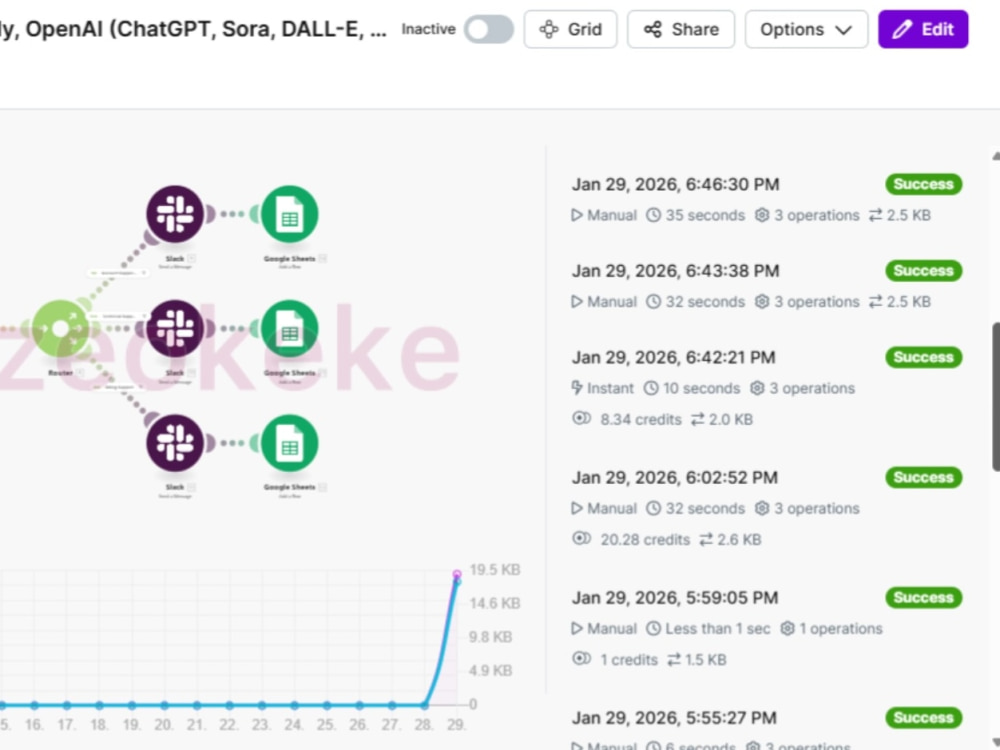Select the bottom-branch Slack module
The image size is (1000, 750).
coord(175,443)
